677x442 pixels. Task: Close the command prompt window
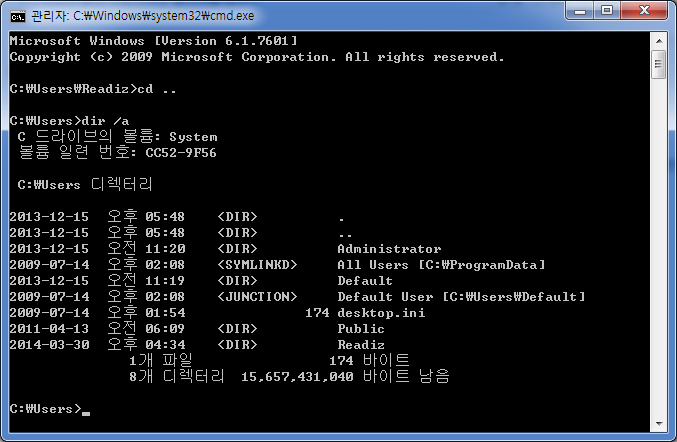[x=644, y=10]
